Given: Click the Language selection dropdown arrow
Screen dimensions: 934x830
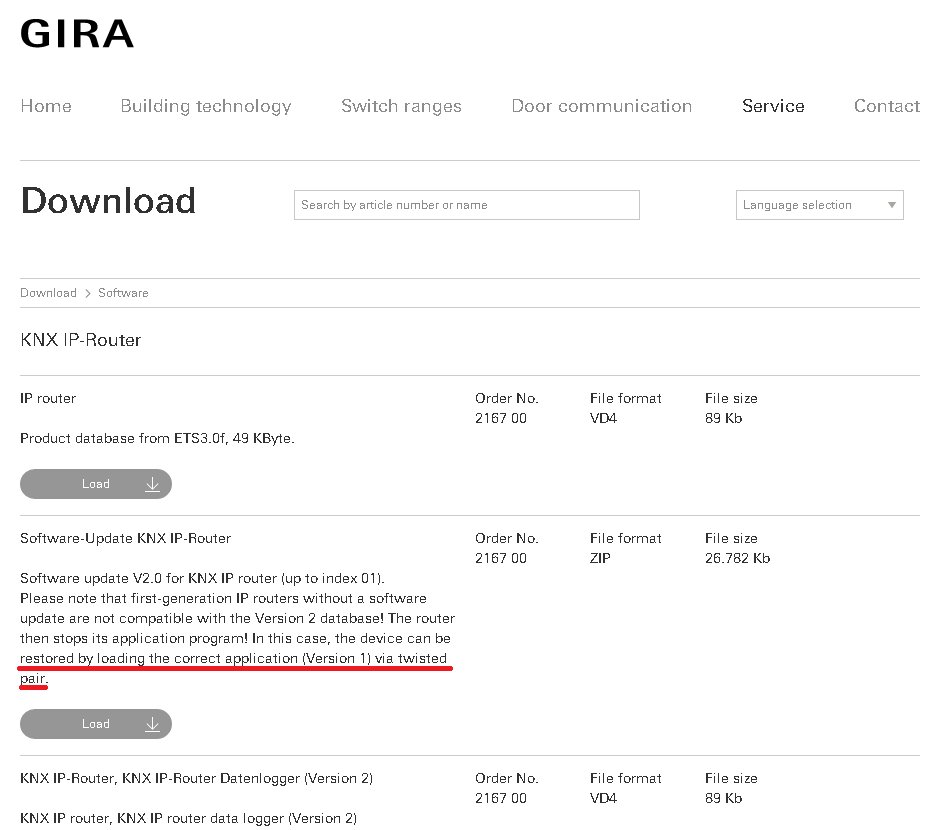Looking at the screenshot, I should pyautogui.click(x=891, y=205).
